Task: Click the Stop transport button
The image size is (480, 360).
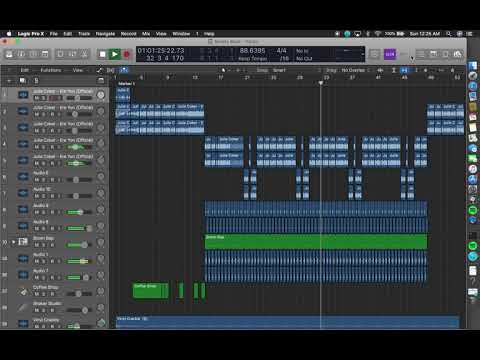Action: (x=103, y=54)
